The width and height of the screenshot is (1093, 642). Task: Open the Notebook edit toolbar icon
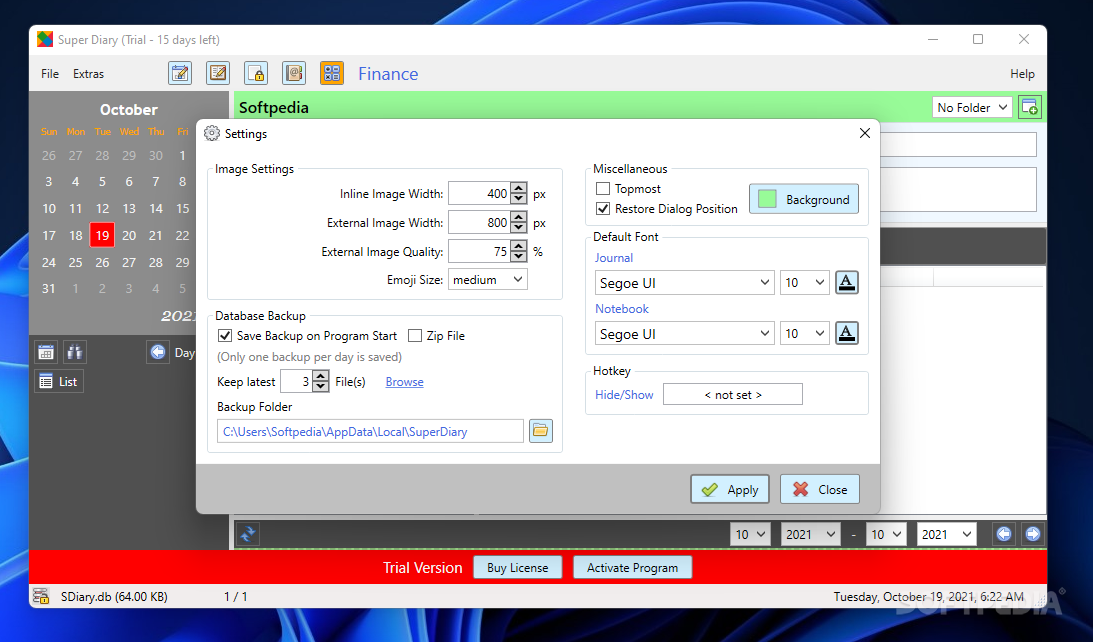[x=218, y=73]
